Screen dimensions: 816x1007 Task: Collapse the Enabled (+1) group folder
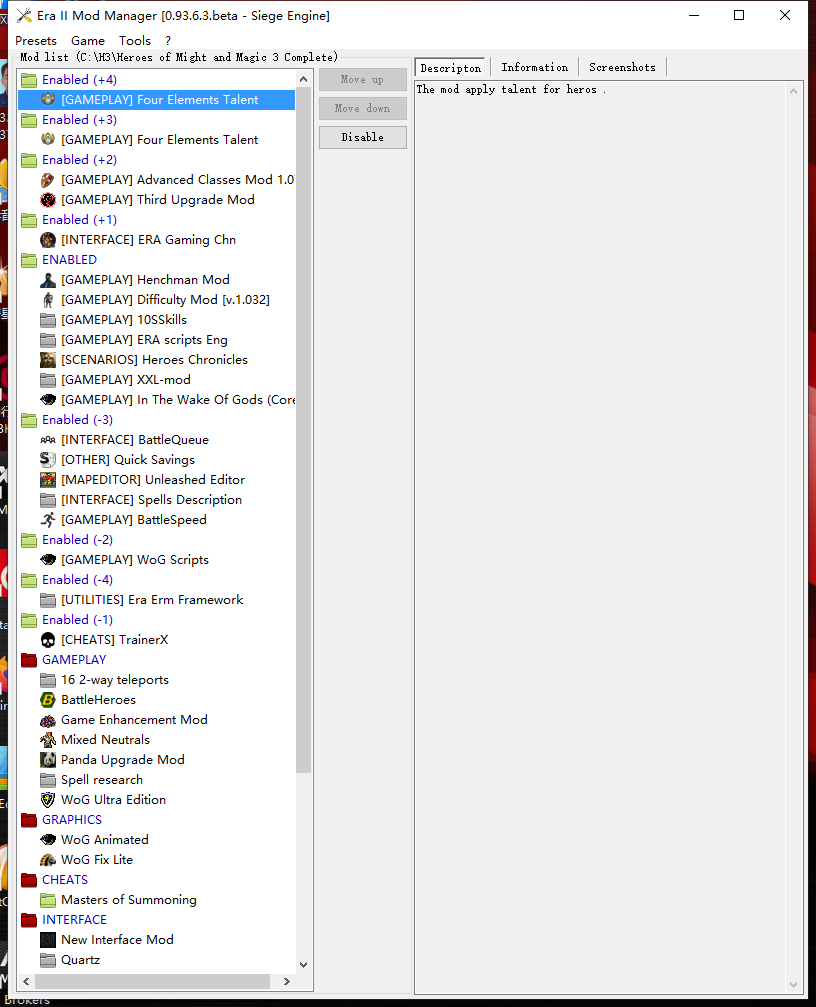point(29,220)
